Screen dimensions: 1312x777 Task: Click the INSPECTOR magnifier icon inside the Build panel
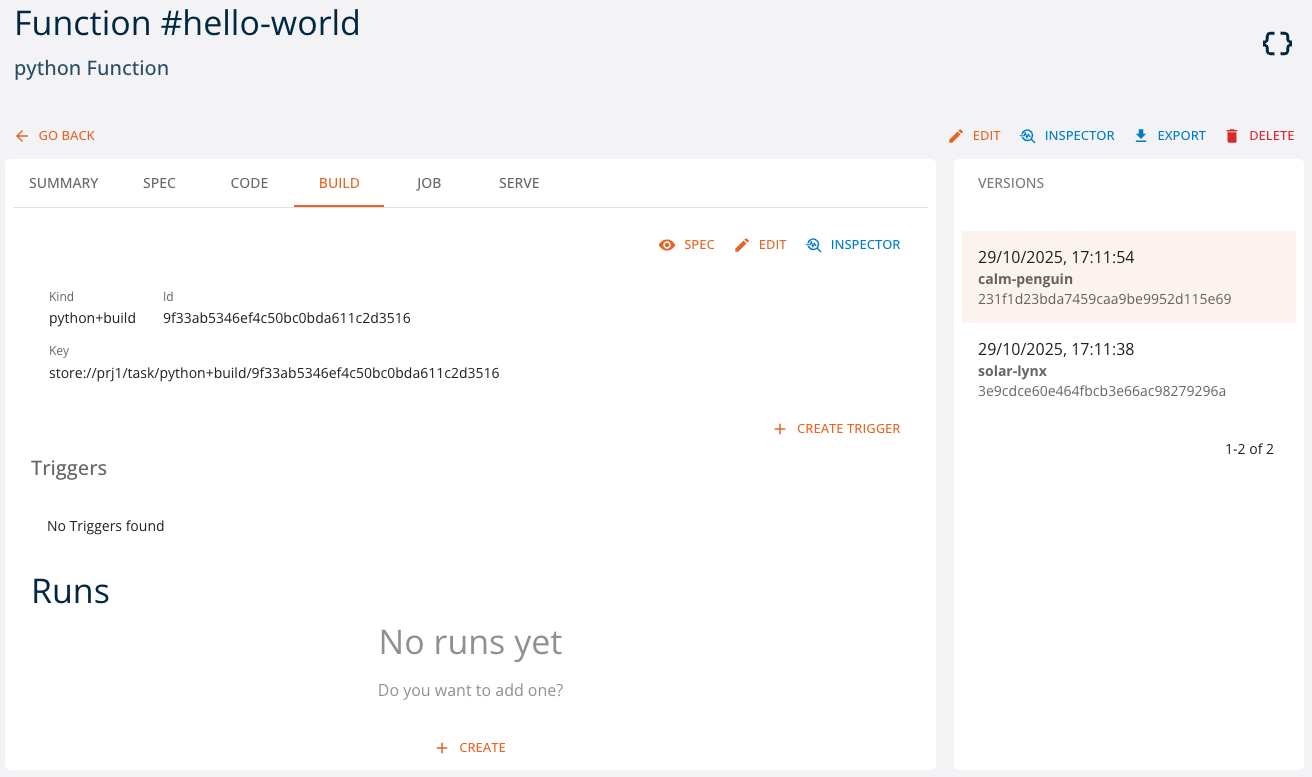(x=813, y=244)
